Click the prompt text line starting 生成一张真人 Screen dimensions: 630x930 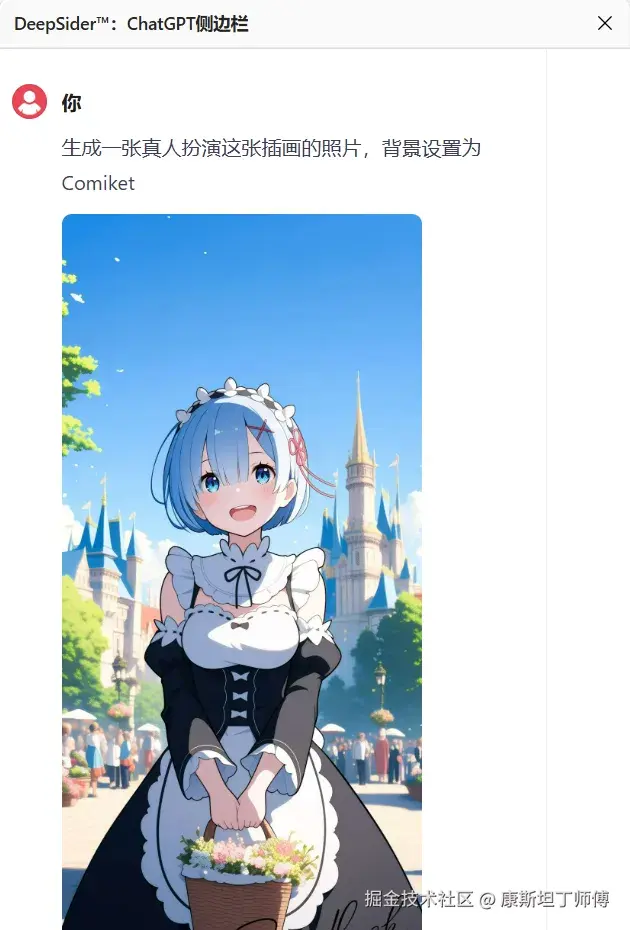tap(271, 148)
